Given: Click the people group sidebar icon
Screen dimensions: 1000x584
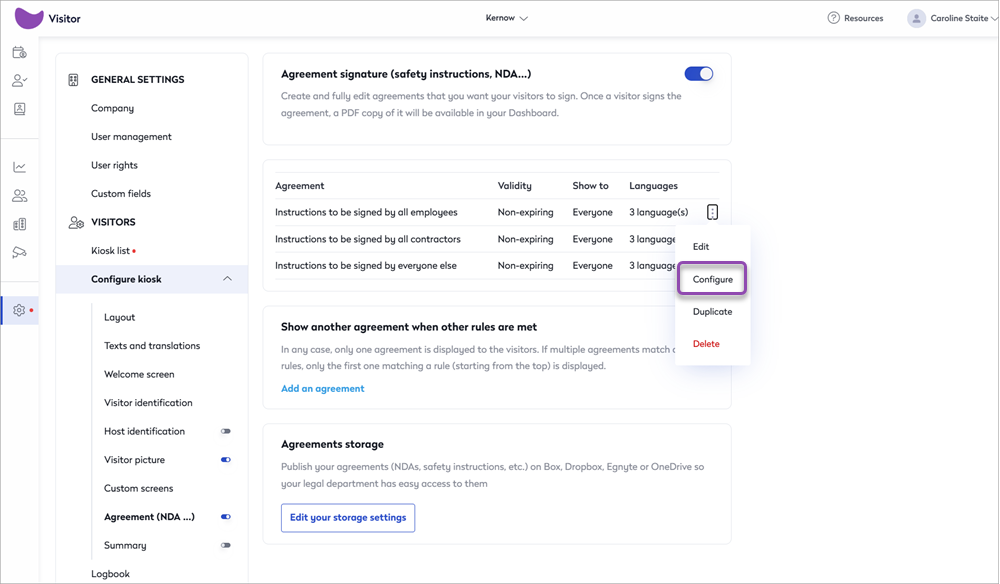Looking at the screenshot, I should (19, 196).
